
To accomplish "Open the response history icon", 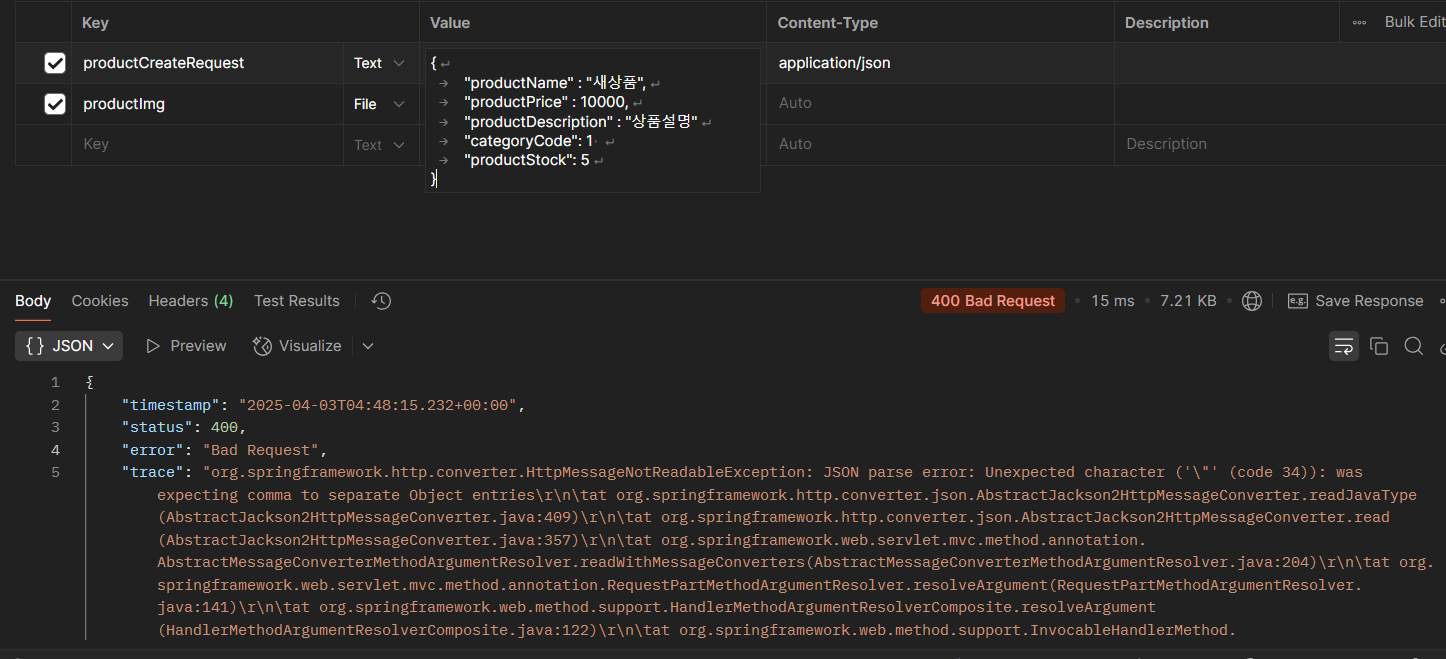I will pyautogui.click(x=381, y=301).
